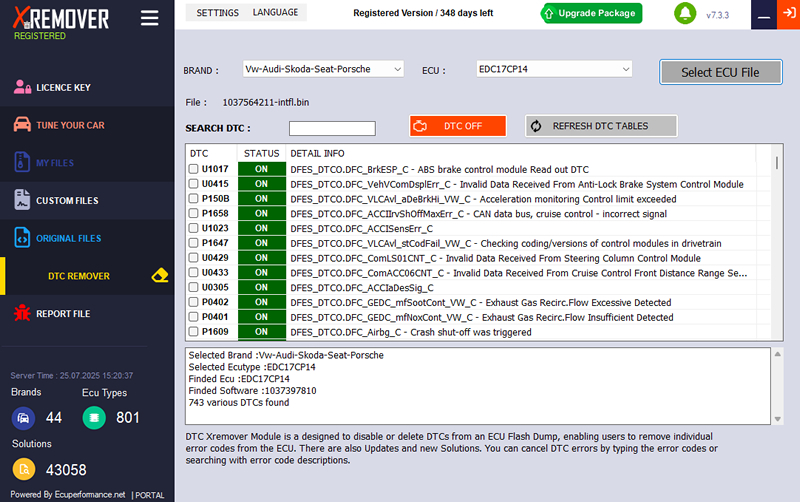Click the engine icon on DTC OFF

point(420,126)
